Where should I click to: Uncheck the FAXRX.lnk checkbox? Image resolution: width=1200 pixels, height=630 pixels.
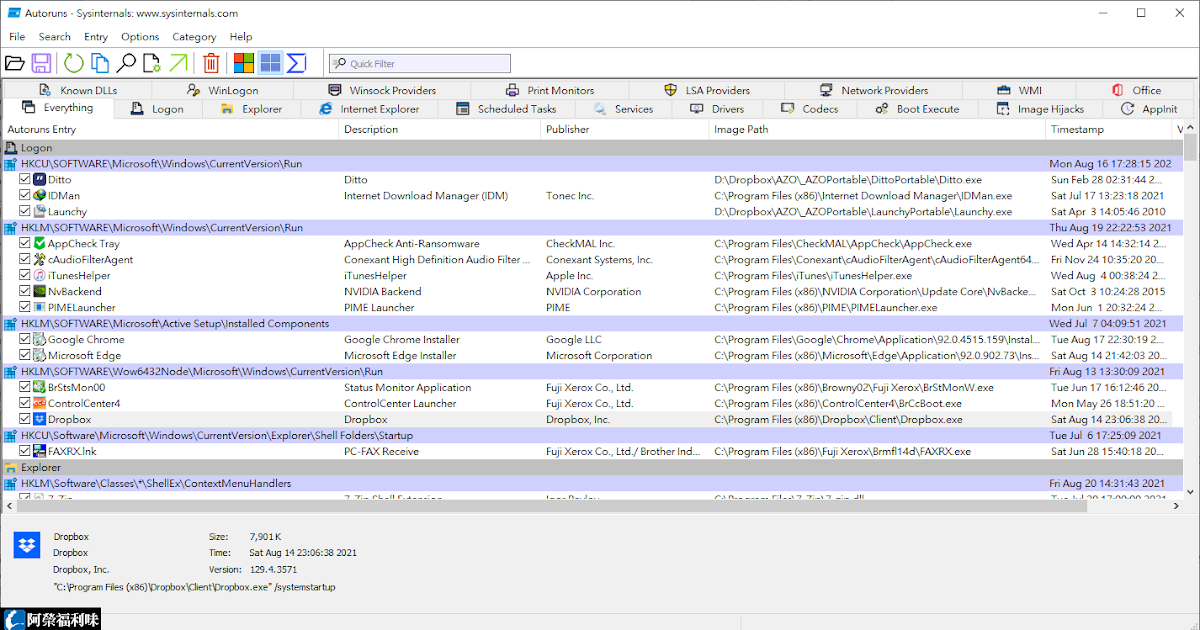coord(25,451)
